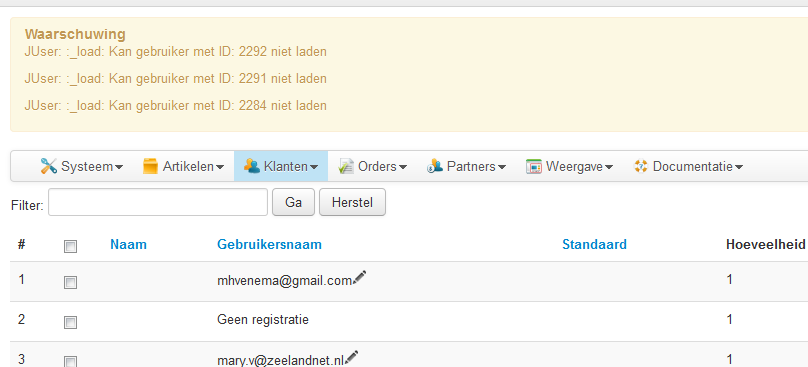
Task: Click the Ga filter button
Action: pyautogui.click(x=293, y=202)
